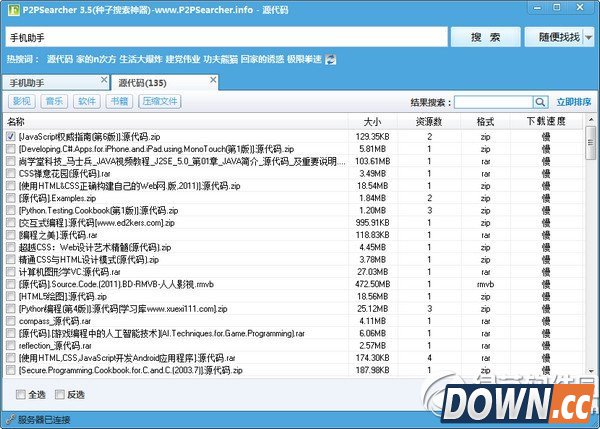Click hot keyword 极限挑速
This screenshot has height=429, width=600.
pyautogui.click(x=304, y=59)
